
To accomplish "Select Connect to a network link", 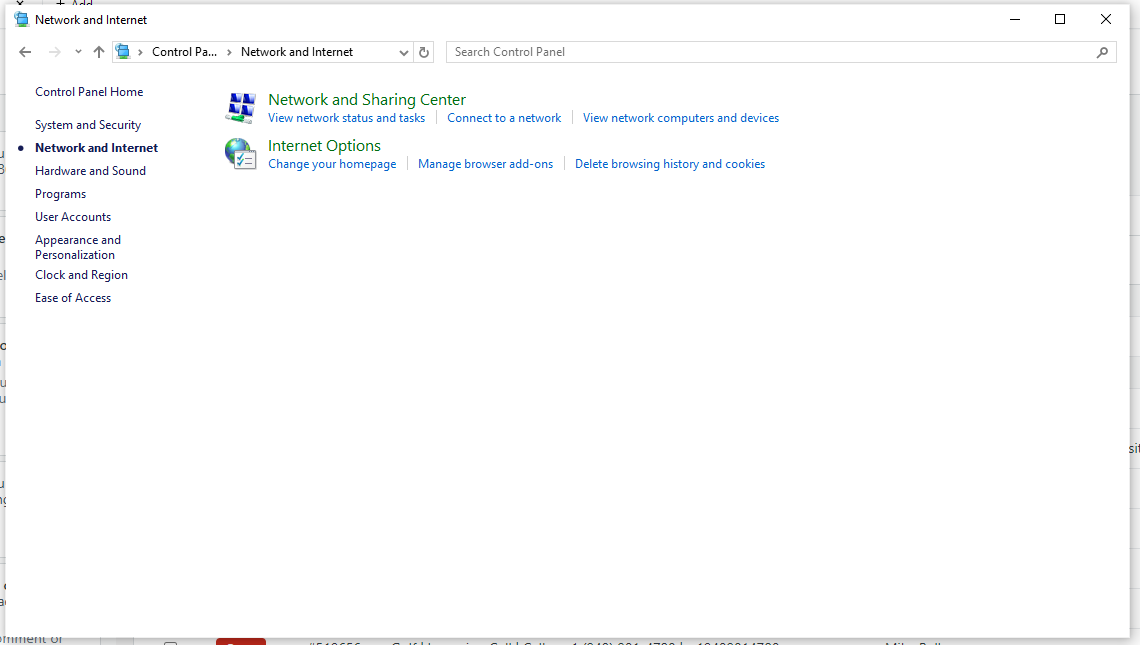I will point(504,118).
